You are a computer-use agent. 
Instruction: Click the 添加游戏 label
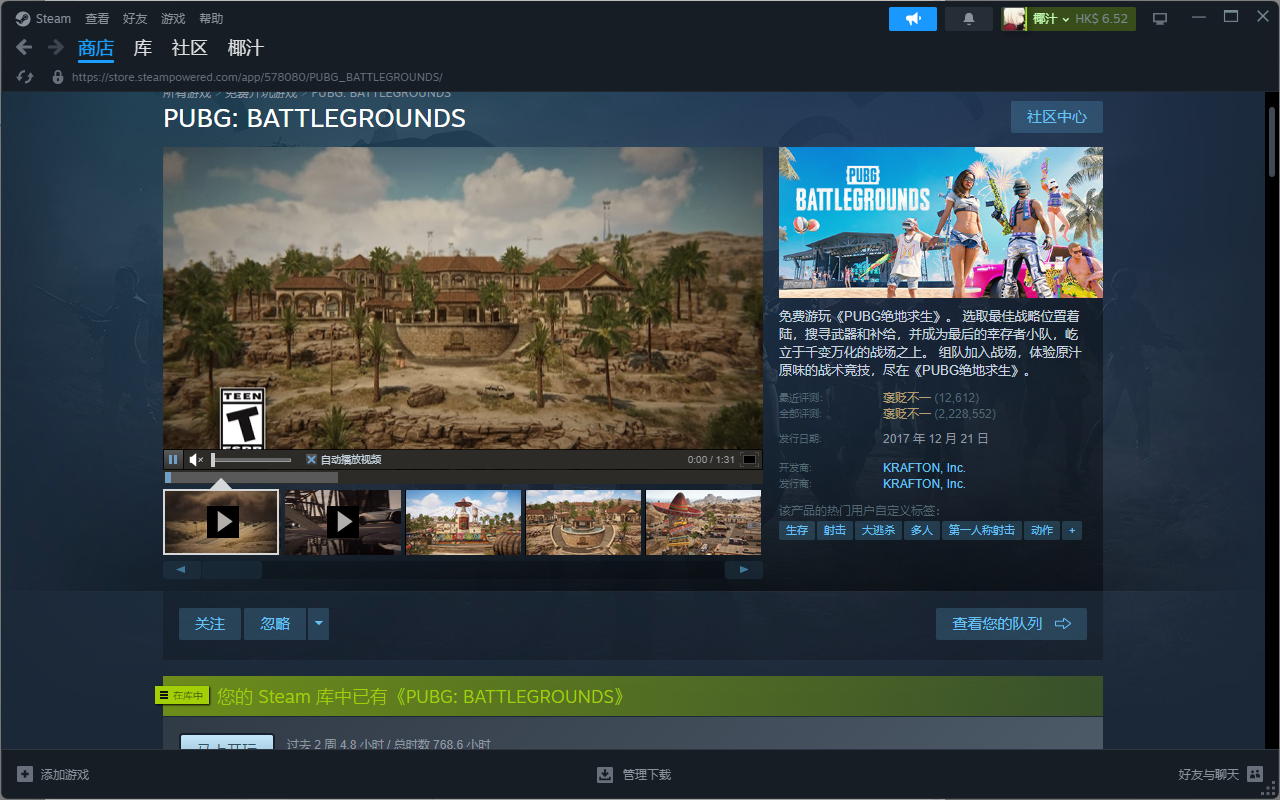(x=65, y=775)
